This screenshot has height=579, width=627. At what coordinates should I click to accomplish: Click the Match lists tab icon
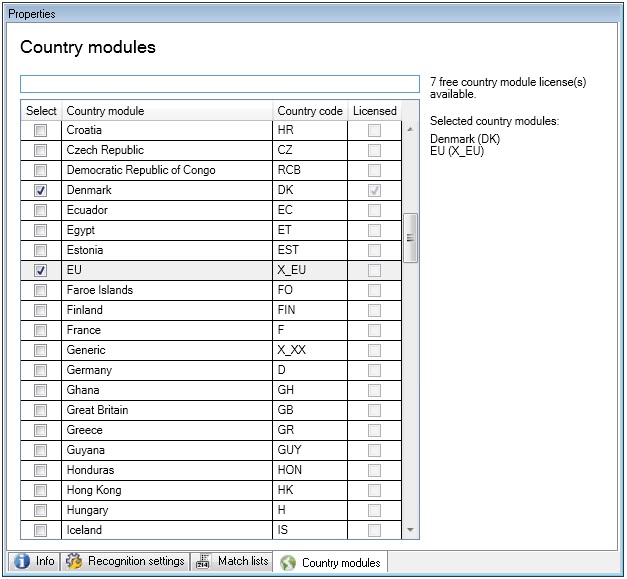203,562
